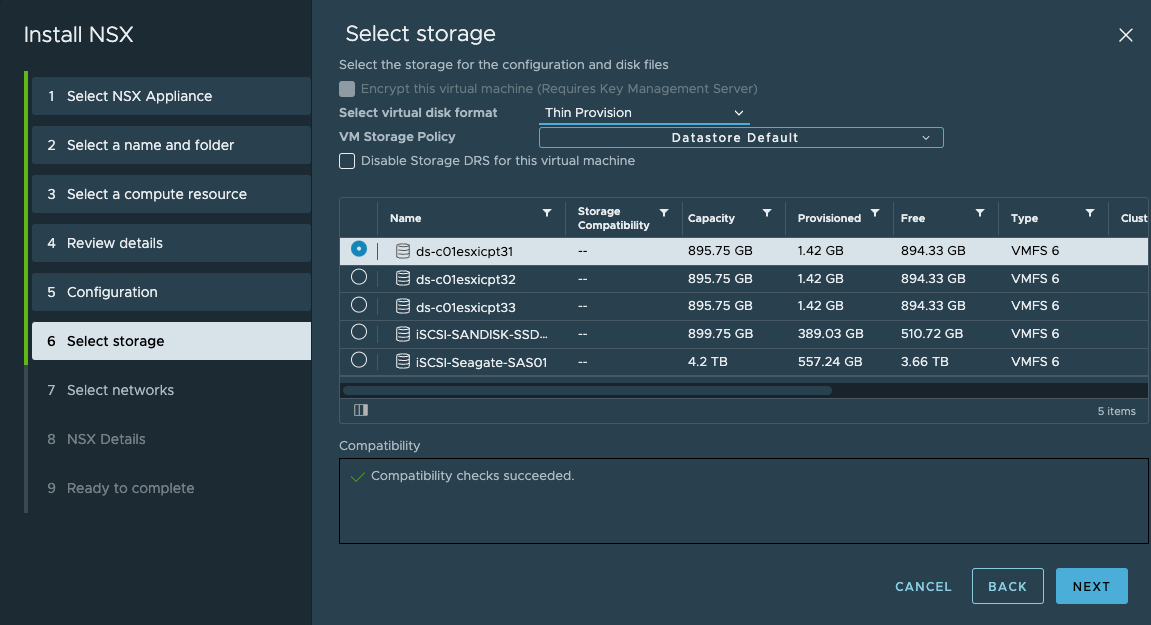Go to step 4 Review details
The width and height of the screenshot is (1151, 625).
pos(171,243)
